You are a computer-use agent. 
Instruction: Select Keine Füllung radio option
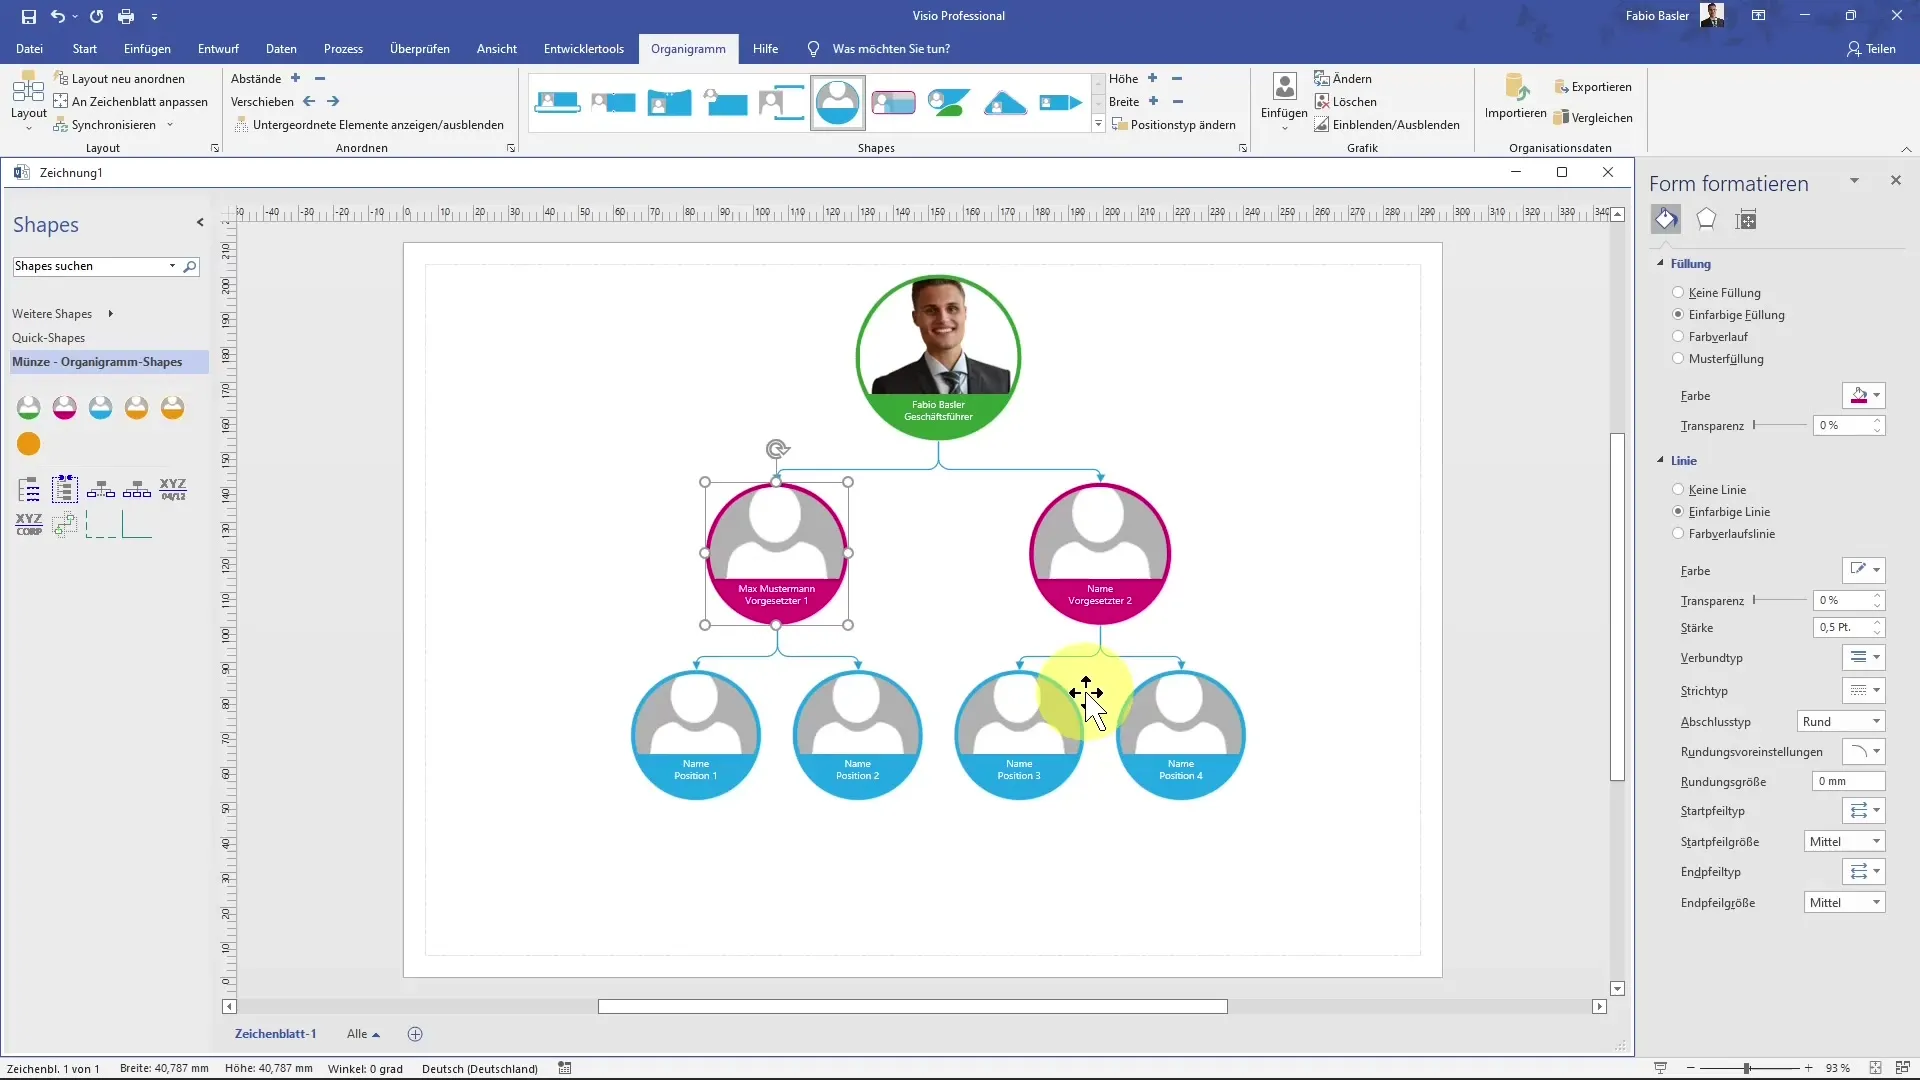1678,292
